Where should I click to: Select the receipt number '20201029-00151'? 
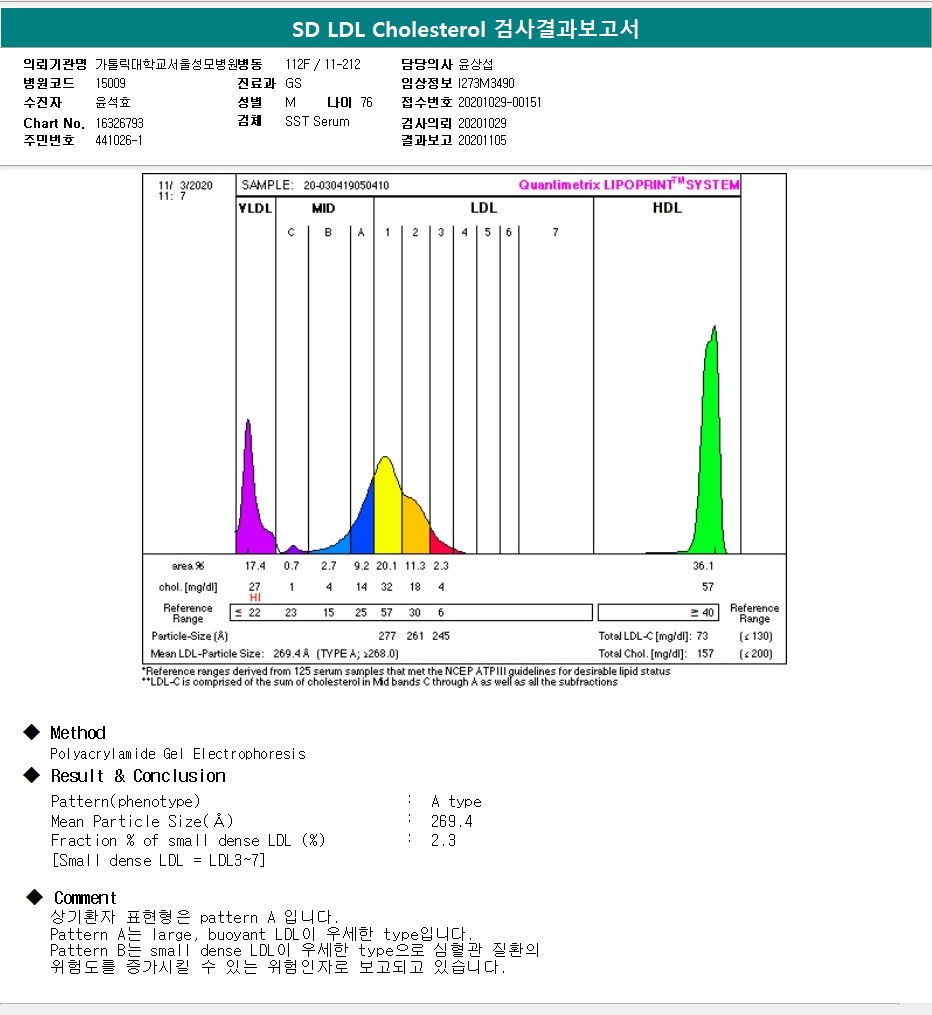click(500, 102)
